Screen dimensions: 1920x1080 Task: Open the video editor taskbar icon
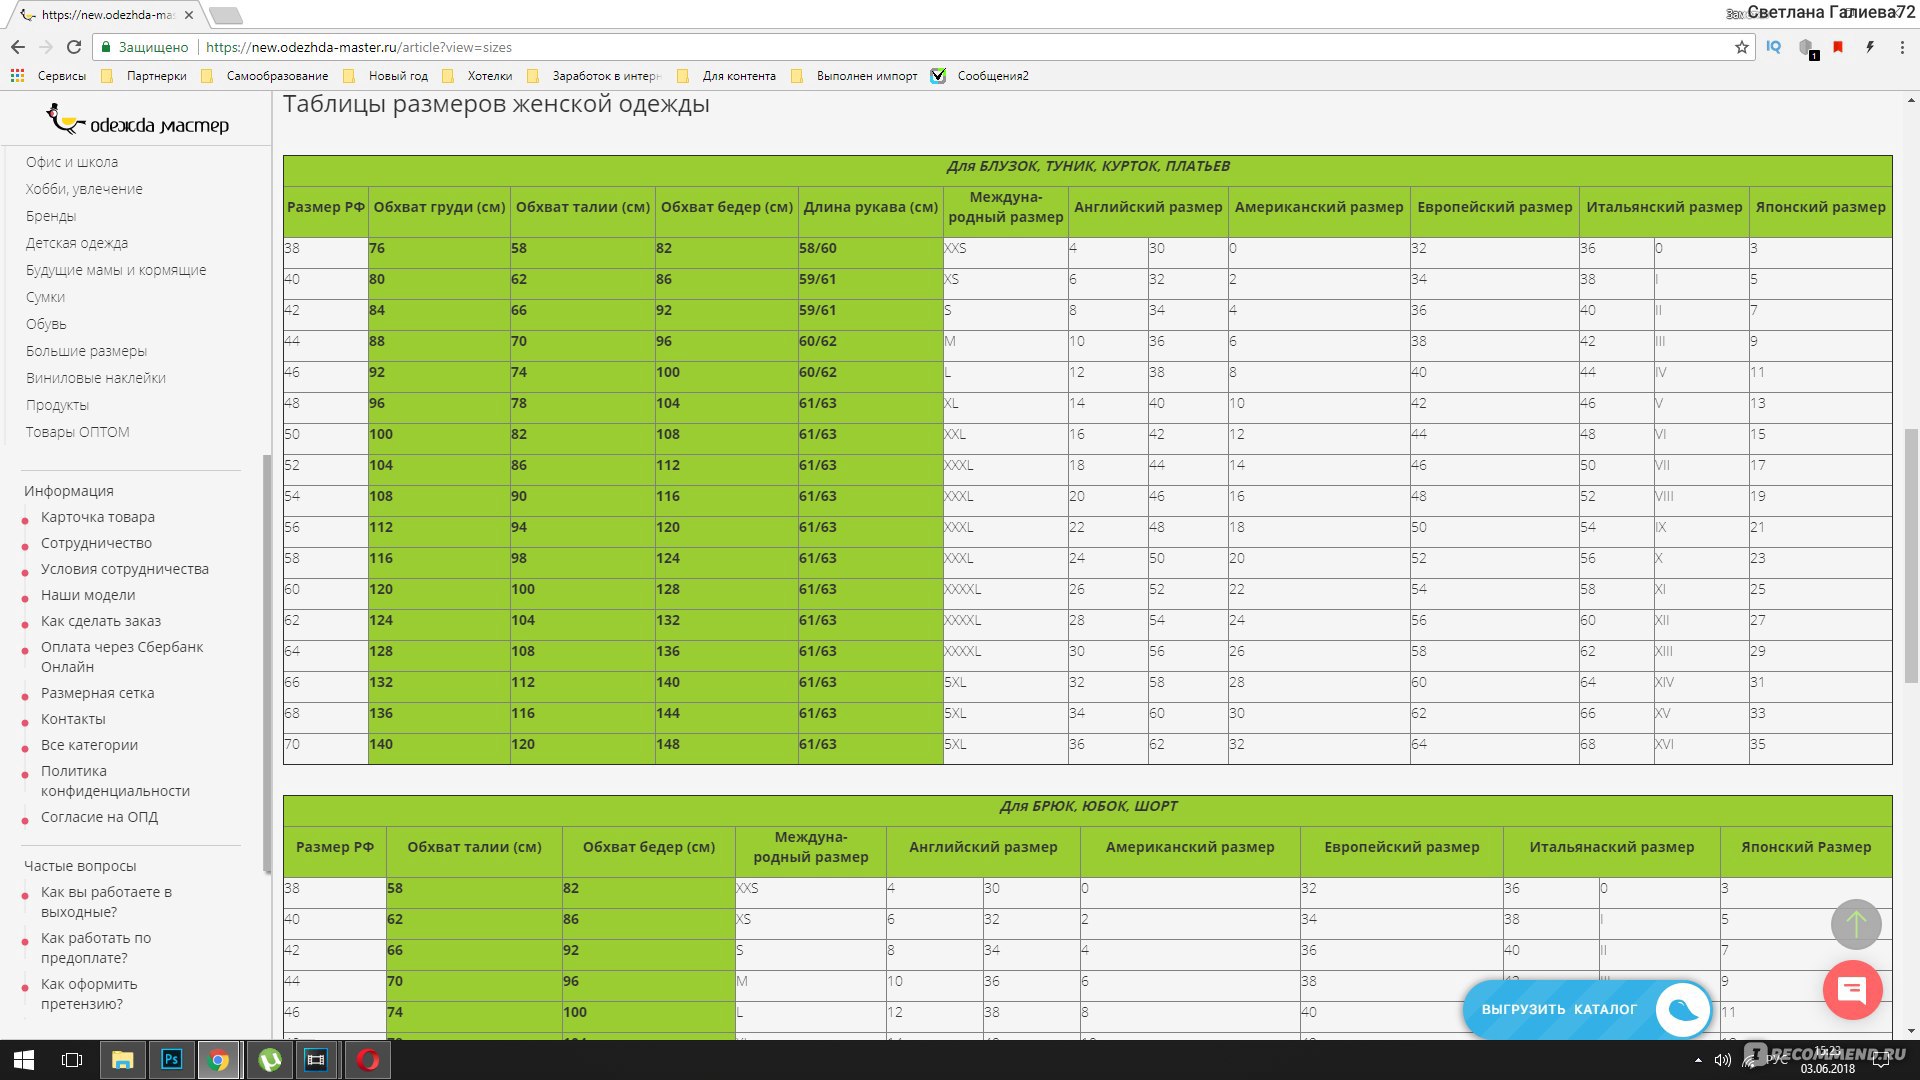point(316,1060)
